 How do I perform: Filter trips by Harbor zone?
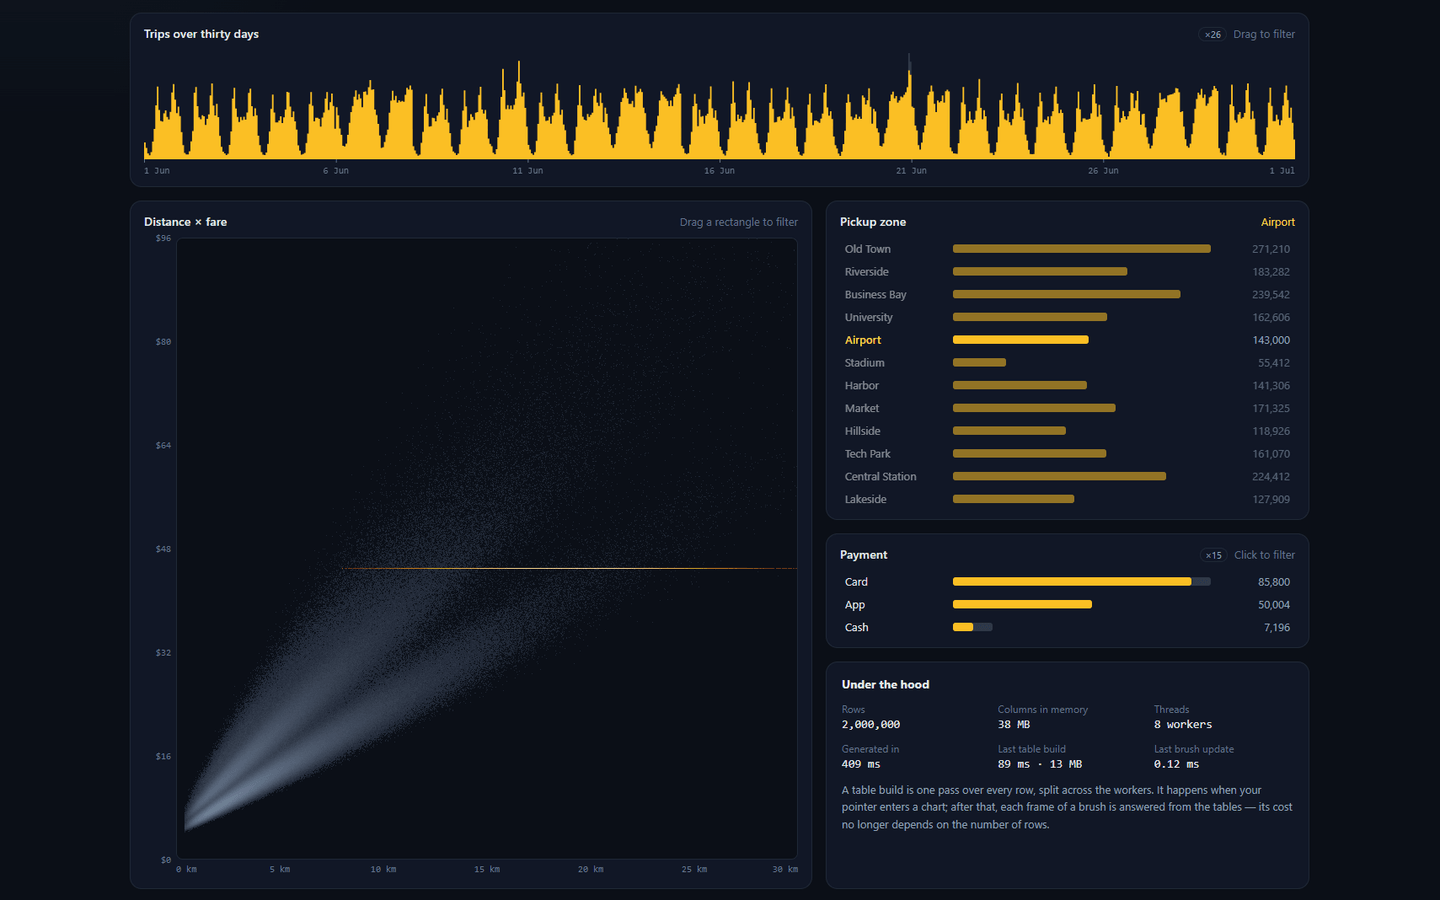1067,386
